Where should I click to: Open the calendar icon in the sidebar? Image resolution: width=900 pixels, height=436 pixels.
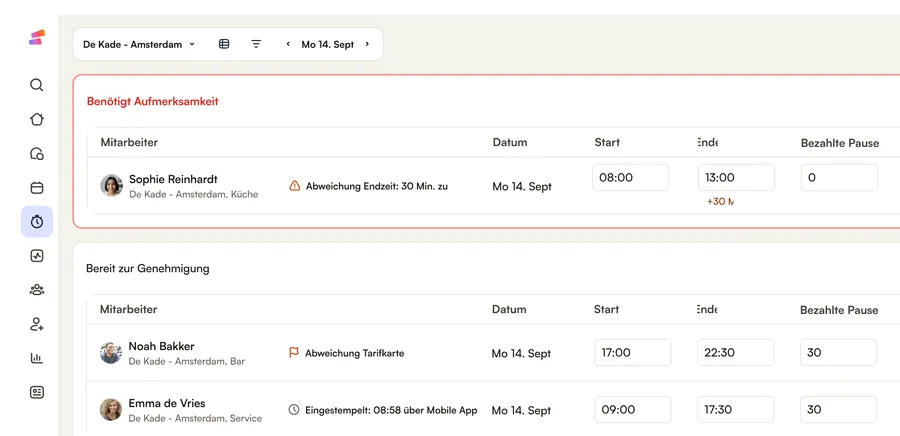point(37,188)
